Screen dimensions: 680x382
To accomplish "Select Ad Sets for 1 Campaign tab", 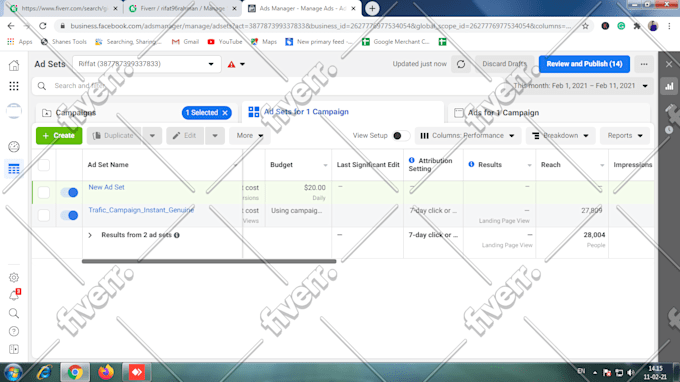I will (x=343, y=112).
